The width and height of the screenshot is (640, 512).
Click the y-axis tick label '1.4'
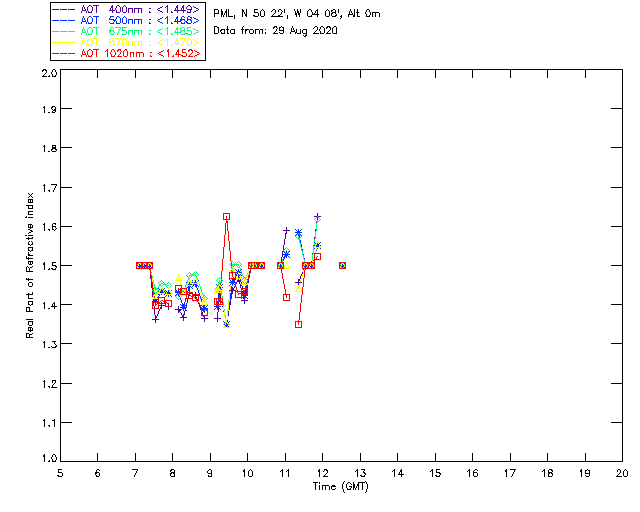tap(49, 305)
